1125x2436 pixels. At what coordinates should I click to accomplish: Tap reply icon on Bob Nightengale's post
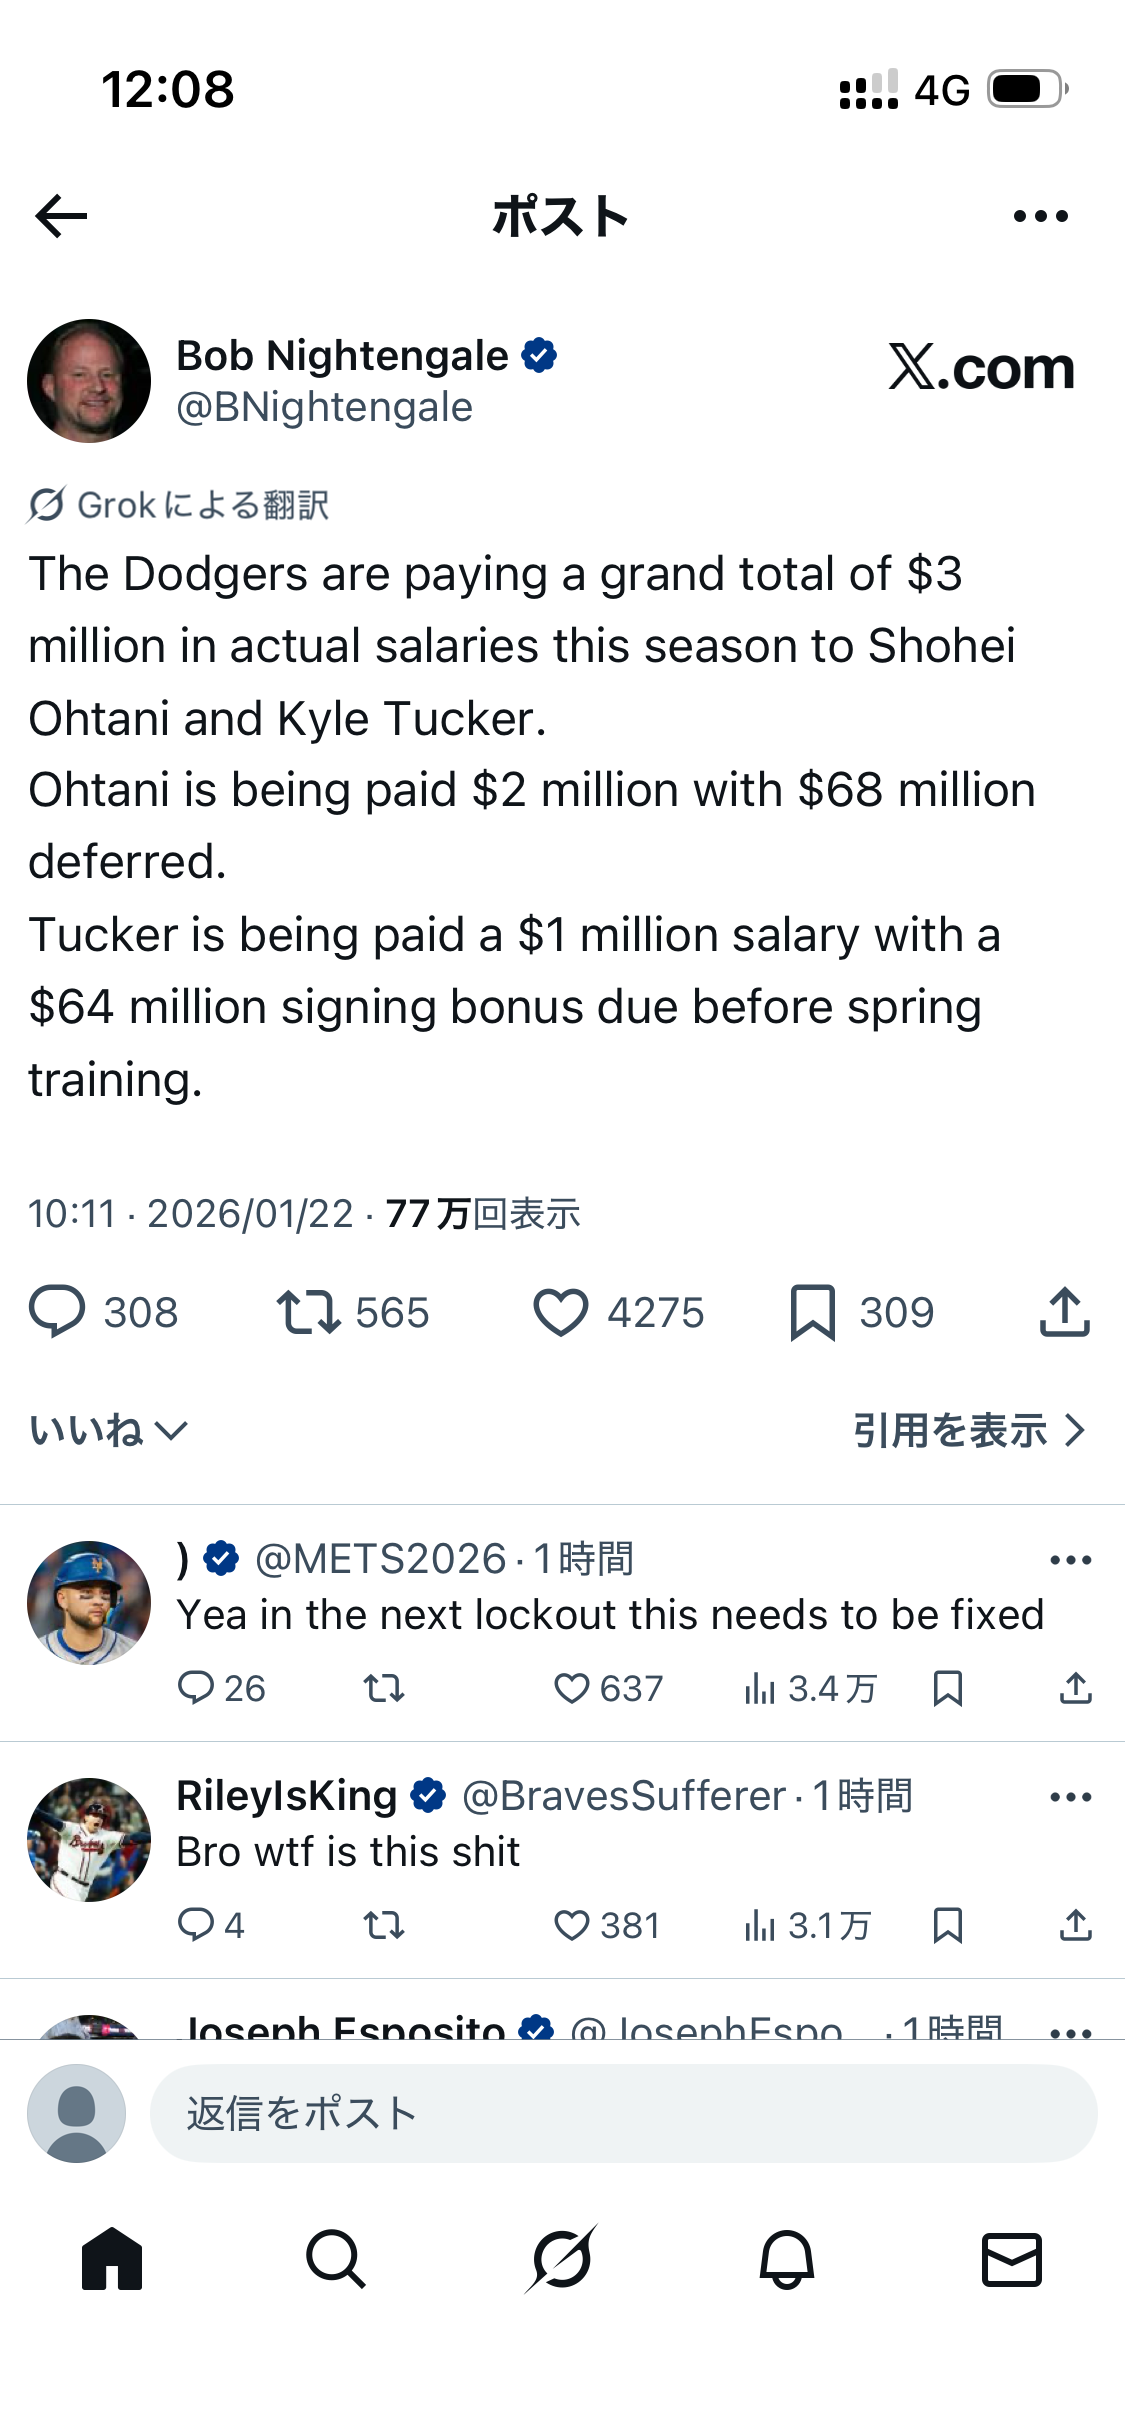click(57, 1311)
